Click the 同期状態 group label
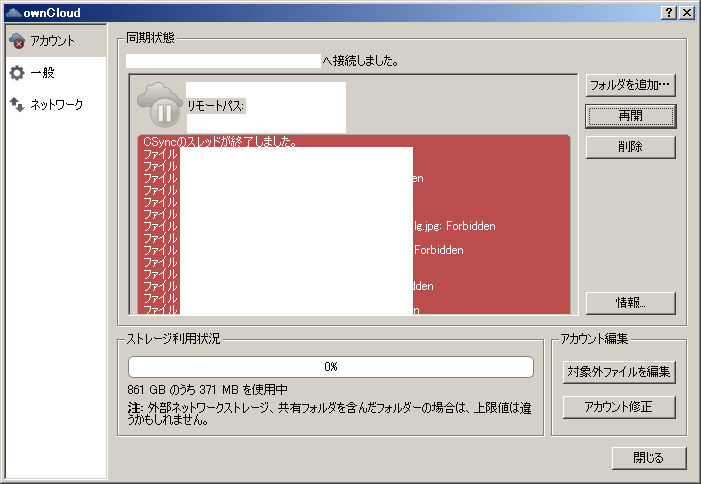701x484 pixels. (150, 38)
